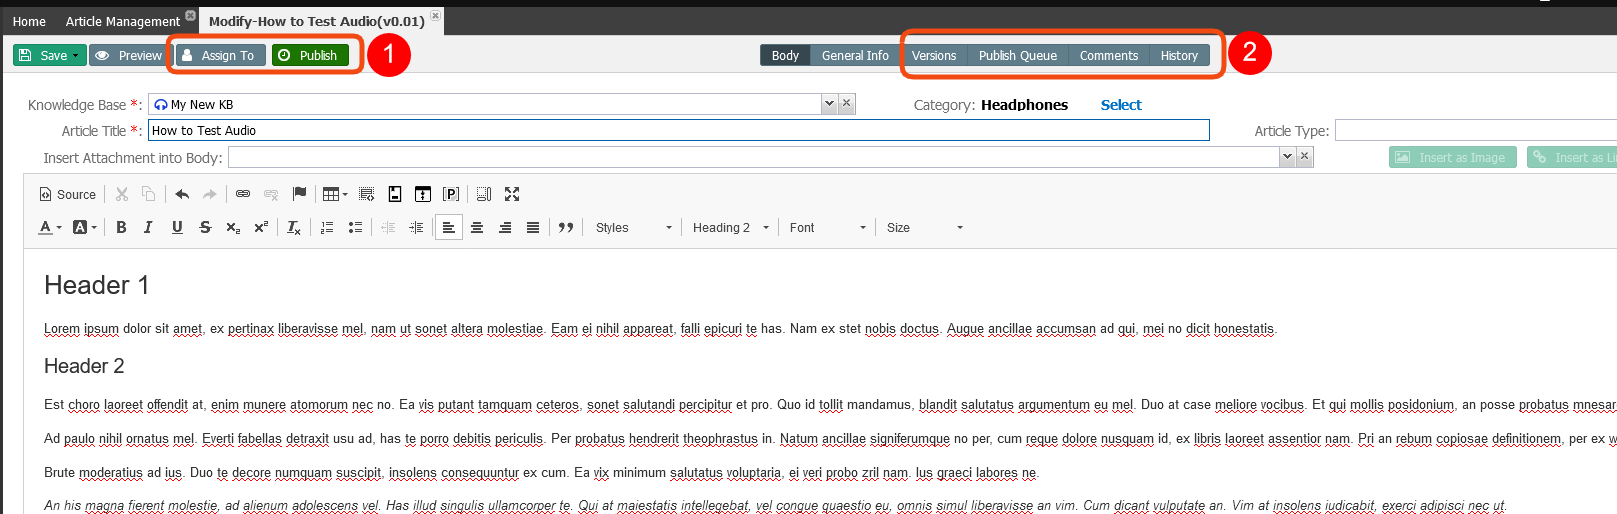The width and height of the screenshot is (1617, 514).
Task: Click the Increase Indent icon
Action: (x=416, y=227)
